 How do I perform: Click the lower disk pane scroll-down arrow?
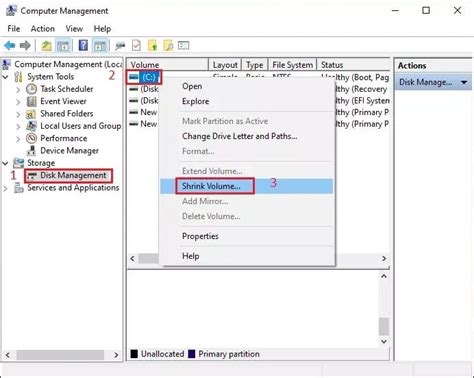[384, 341]
